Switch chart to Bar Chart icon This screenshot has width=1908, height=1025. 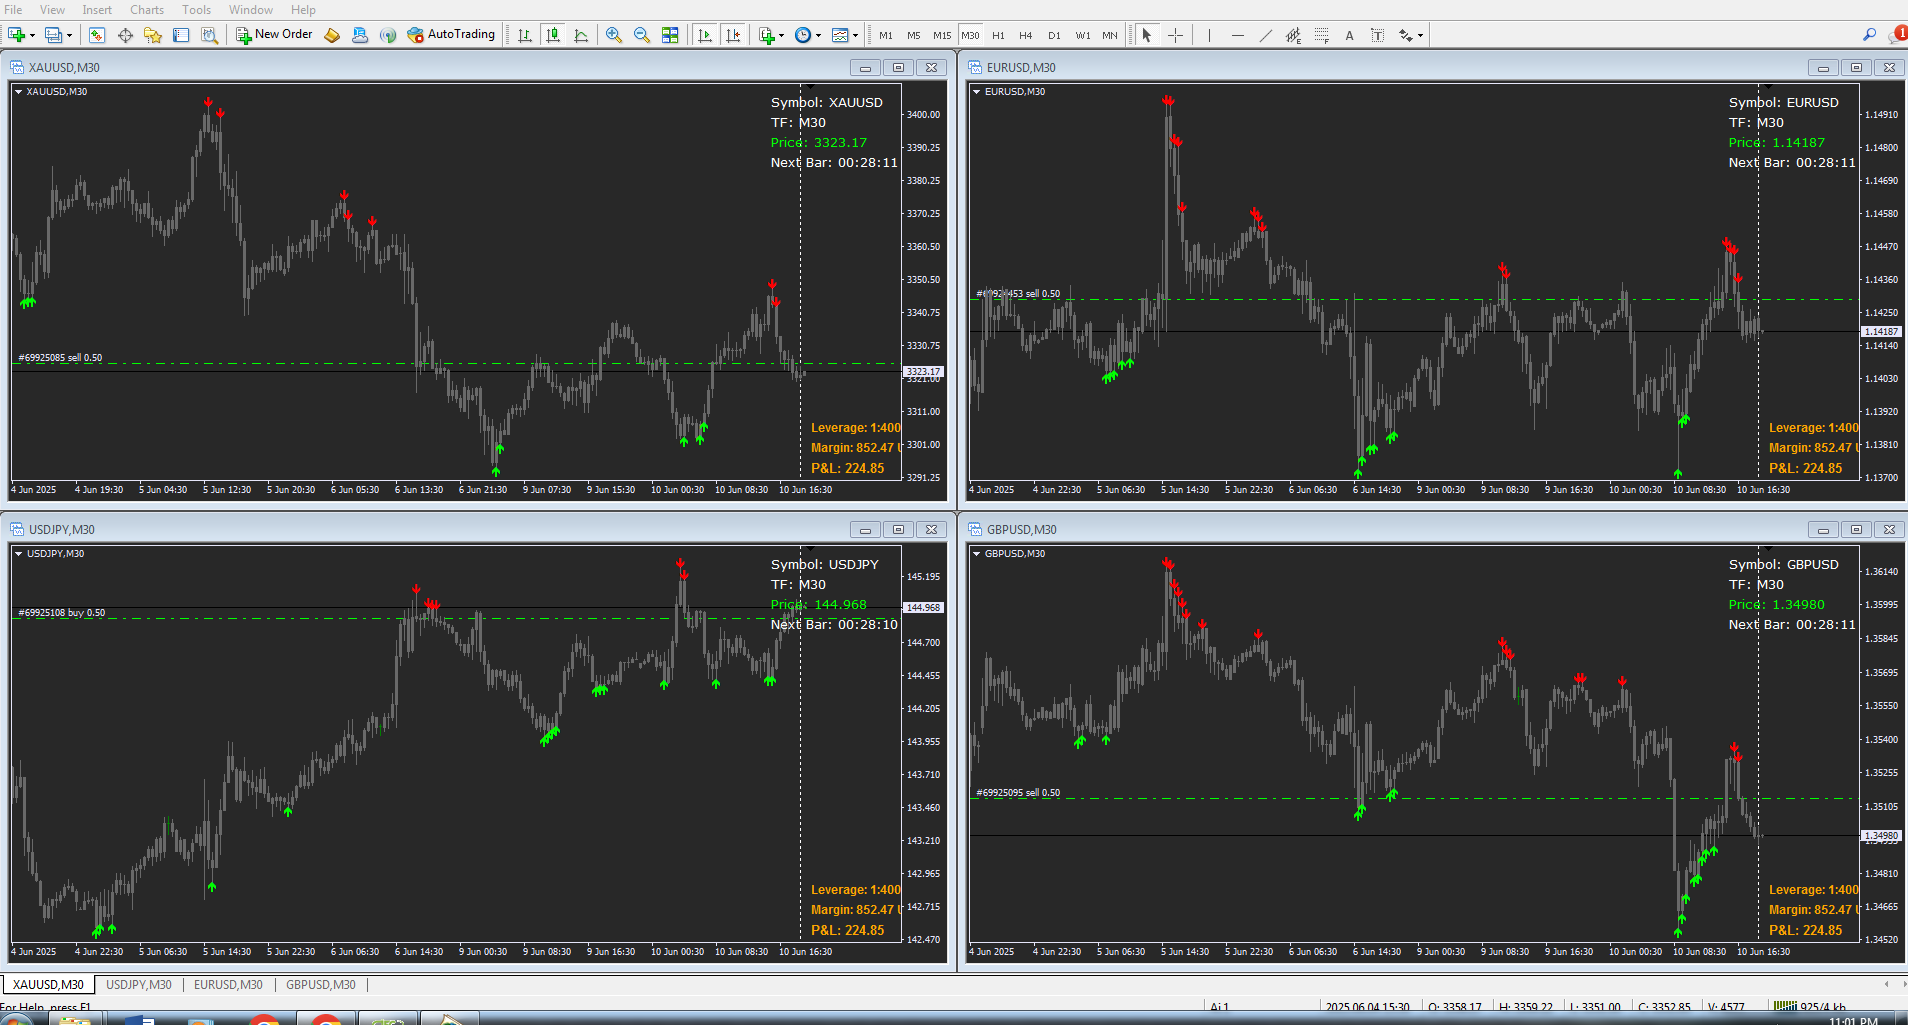[525, 35]
